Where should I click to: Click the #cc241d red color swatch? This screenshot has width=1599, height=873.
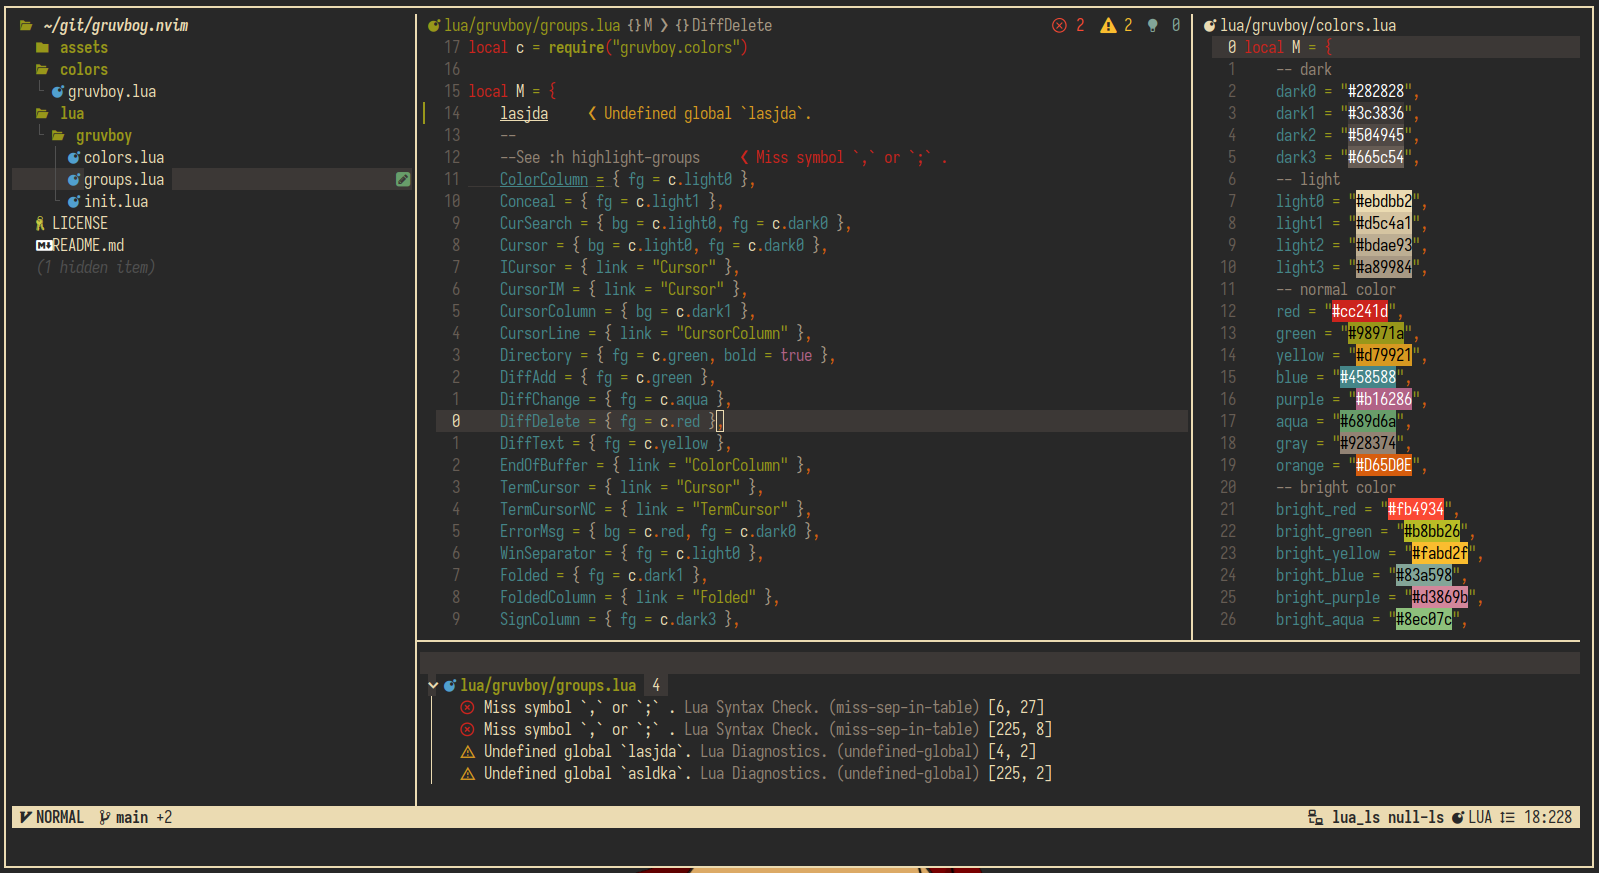pyautogui.click(x=1360, y=312)
